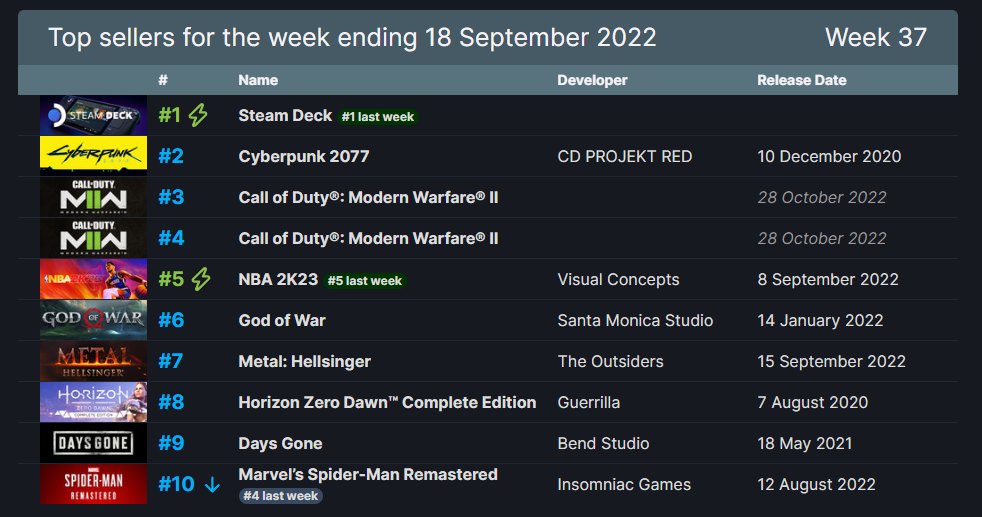Click the Metal: Hellsinger artwork thumbnail

click(93, 361)
